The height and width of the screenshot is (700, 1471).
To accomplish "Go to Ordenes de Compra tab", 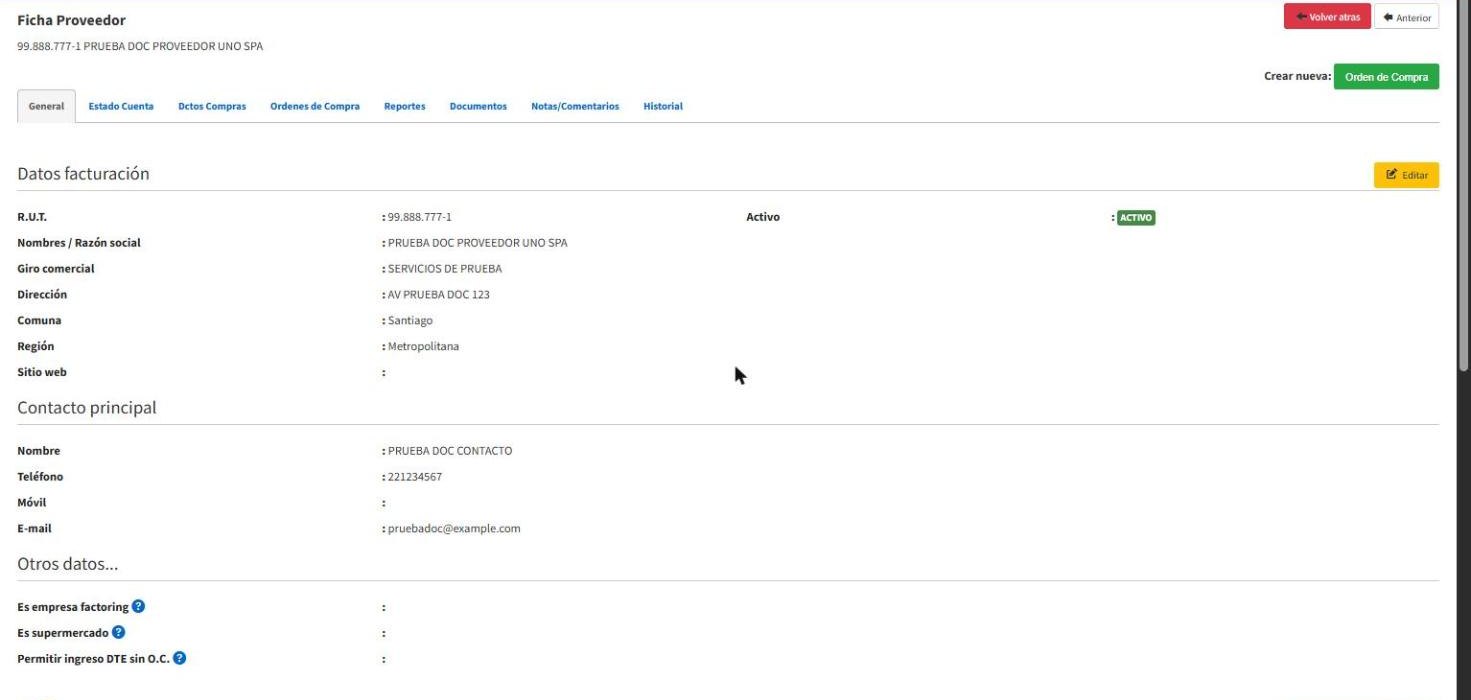I will tap(315, 107).
